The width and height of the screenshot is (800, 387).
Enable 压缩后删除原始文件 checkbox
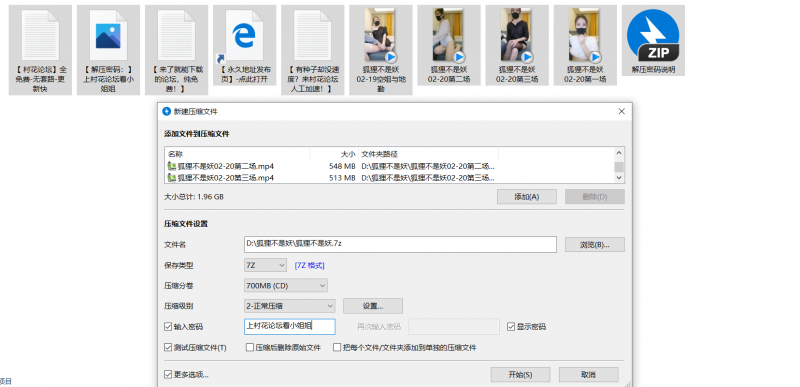250,348
